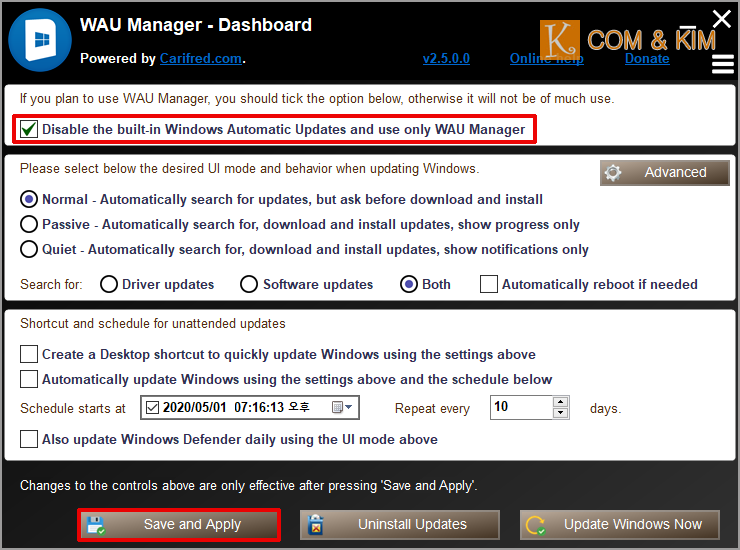Open the Carifred.com link
Viewport: 740px width, 550px height.
pyautogui.click(x=201, y=58)
